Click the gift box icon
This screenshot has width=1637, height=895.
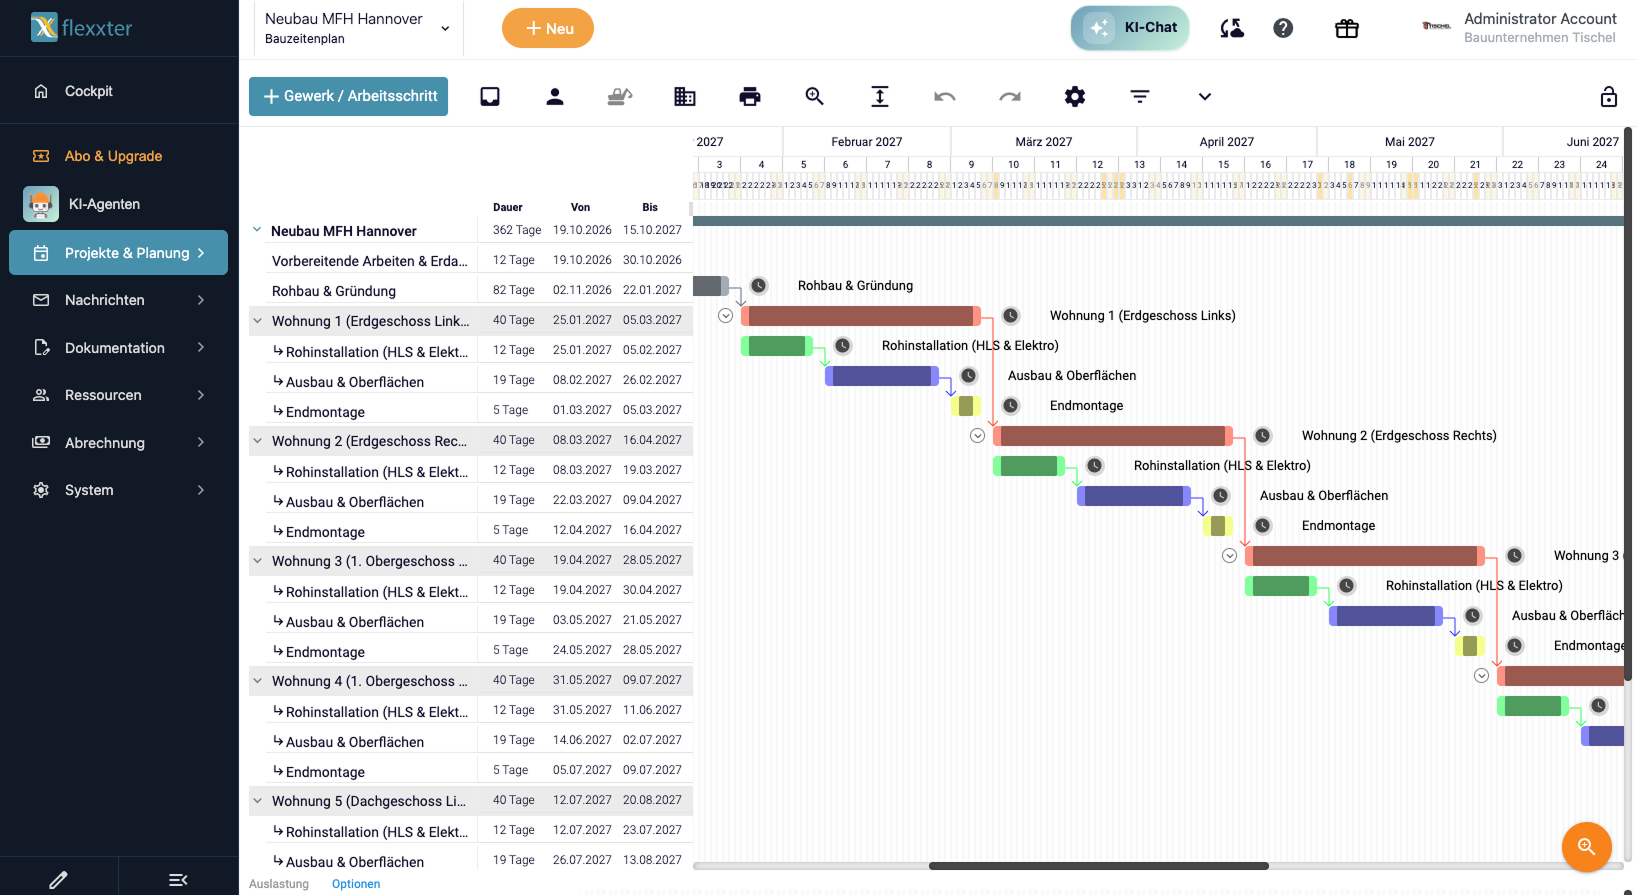coord(1347,28)
